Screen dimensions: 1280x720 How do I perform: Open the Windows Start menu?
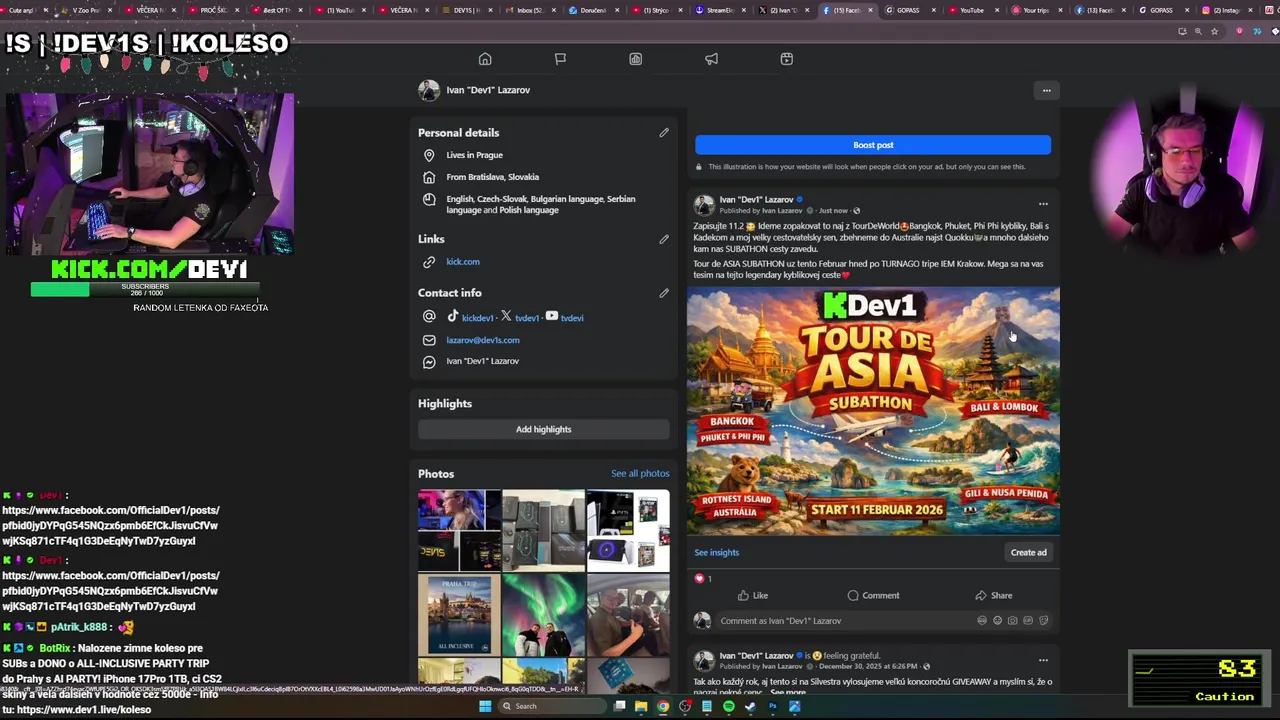485,706
